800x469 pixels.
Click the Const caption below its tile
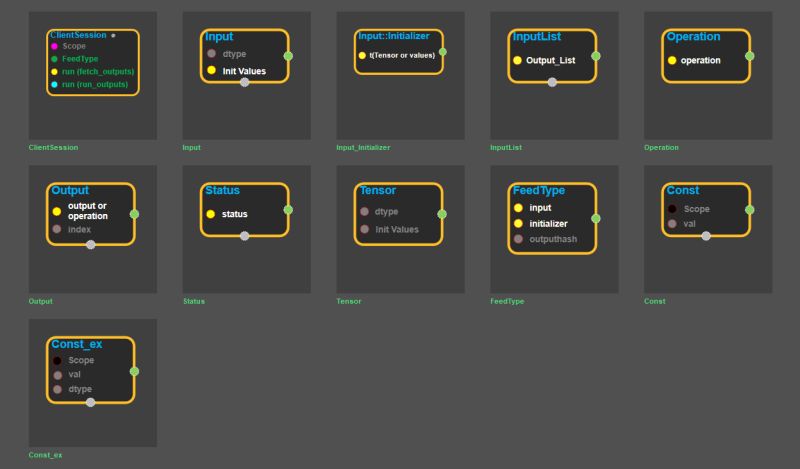coord(655,301)
